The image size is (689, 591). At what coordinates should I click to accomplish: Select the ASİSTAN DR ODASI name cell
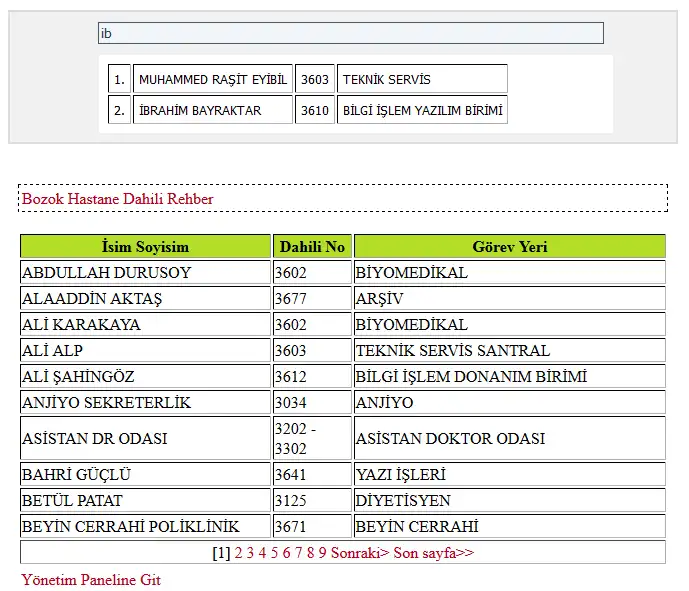145,438
